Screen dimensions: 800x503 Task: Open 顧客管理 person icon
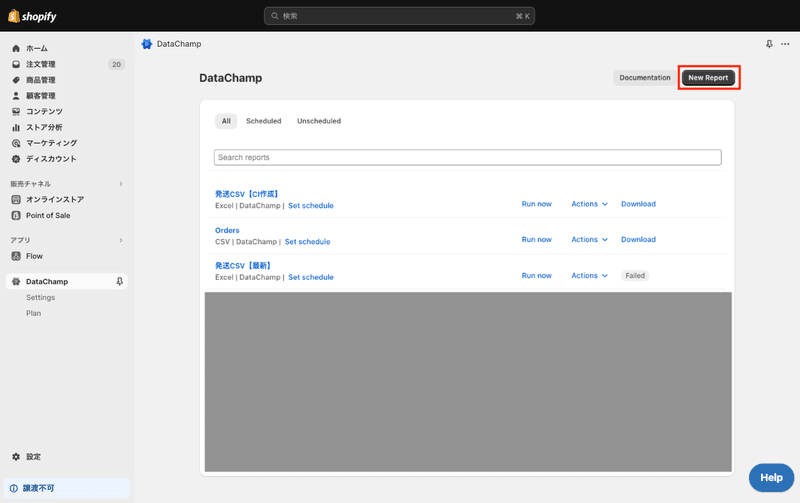point(16,96)
